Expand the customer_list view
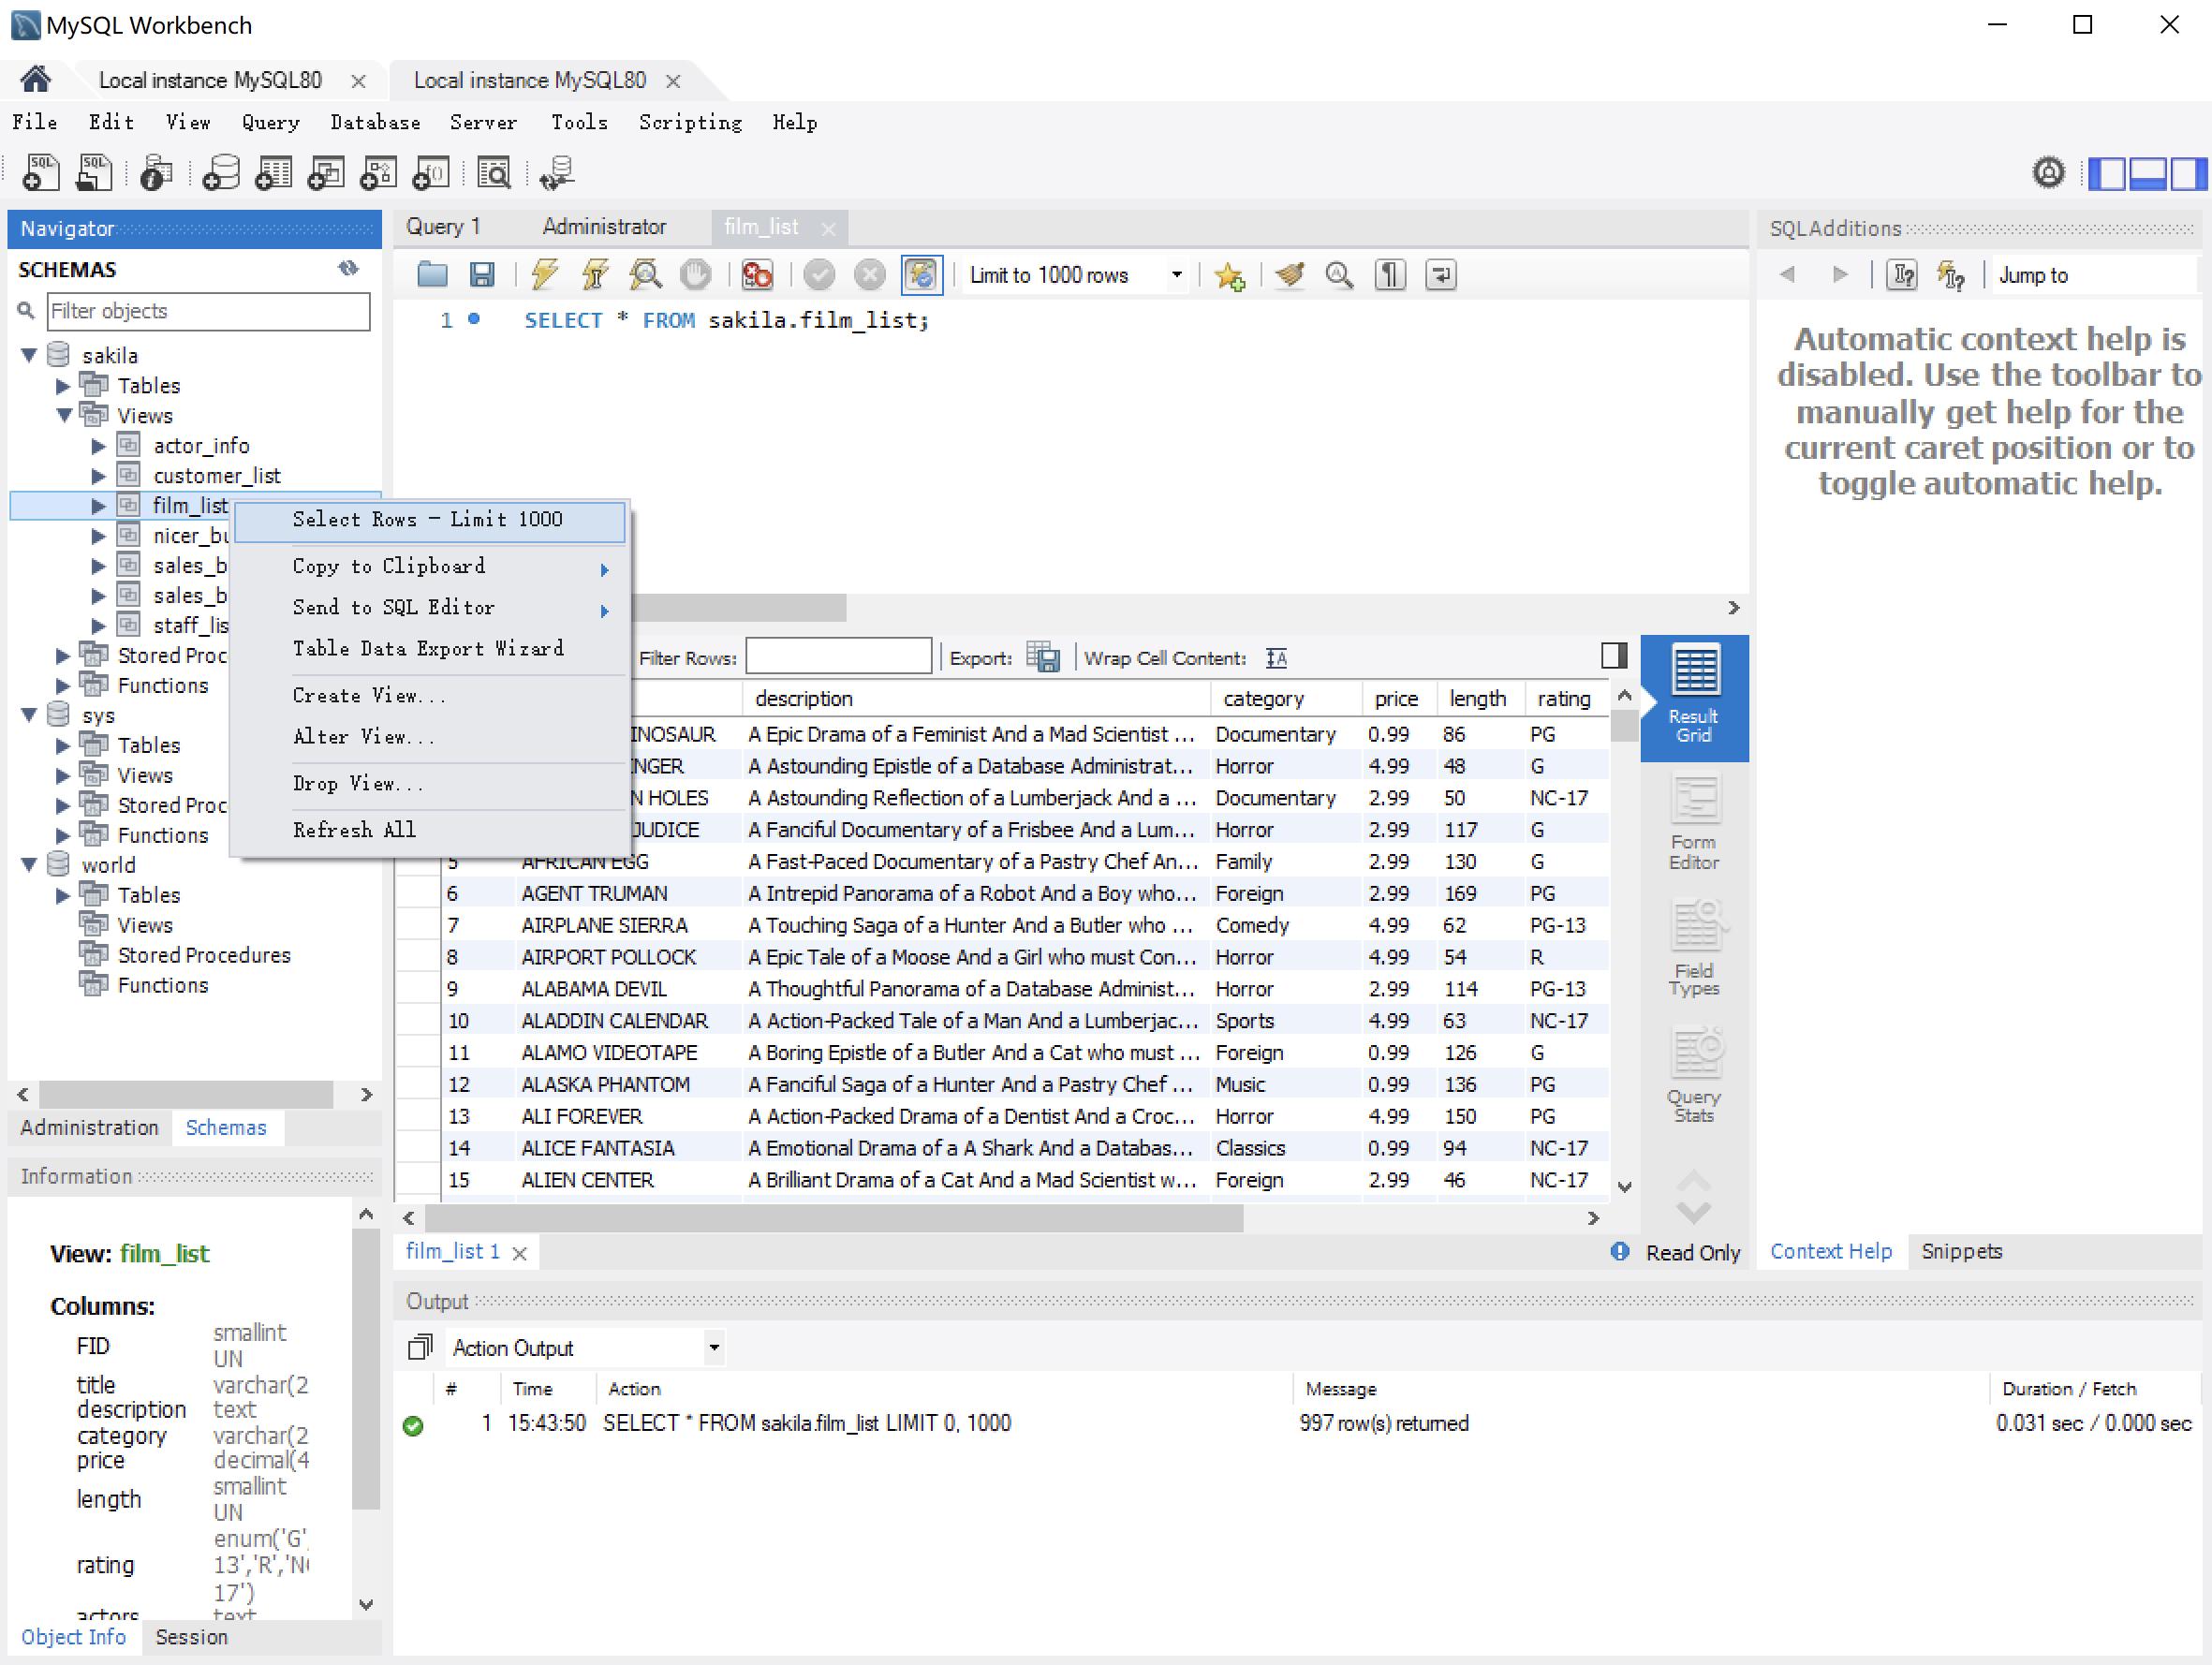2212x1665 pixels. coord(98,475)
